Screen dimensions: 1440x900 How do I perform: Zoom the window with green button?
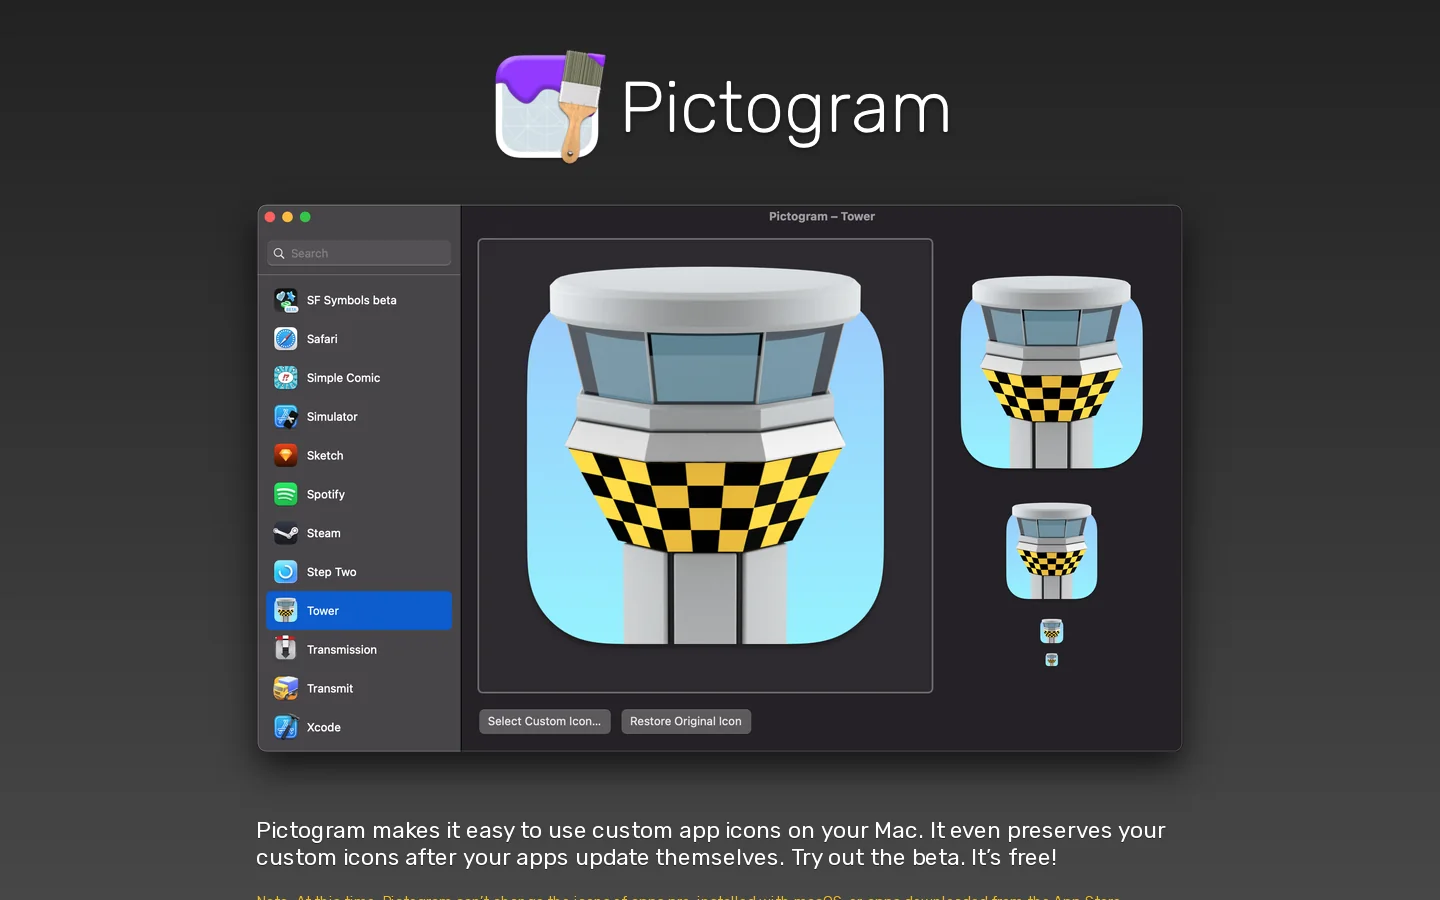click(x=306, y=217)
